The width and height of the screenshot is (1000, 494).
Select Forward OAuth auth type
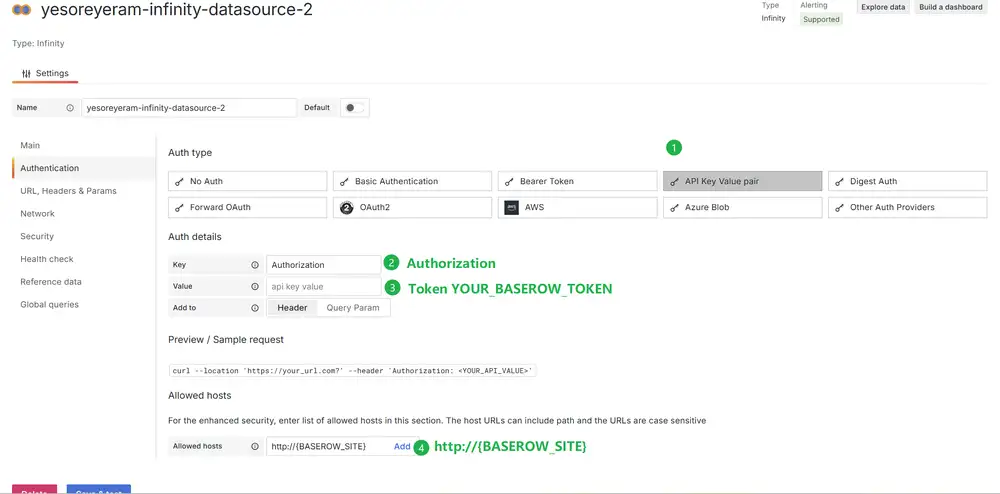pyautogui.click(x=247, y=207)
